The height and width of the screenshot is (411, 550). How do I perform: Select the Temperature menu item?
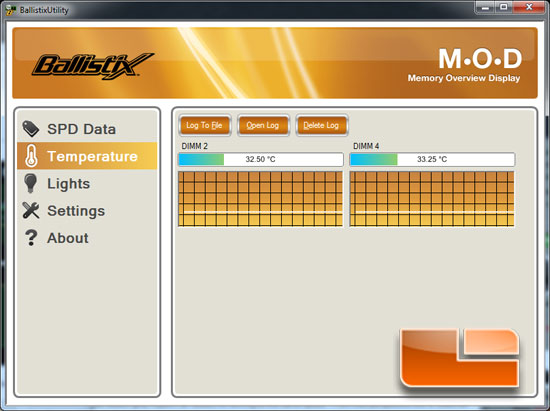(x=87, y=156)
